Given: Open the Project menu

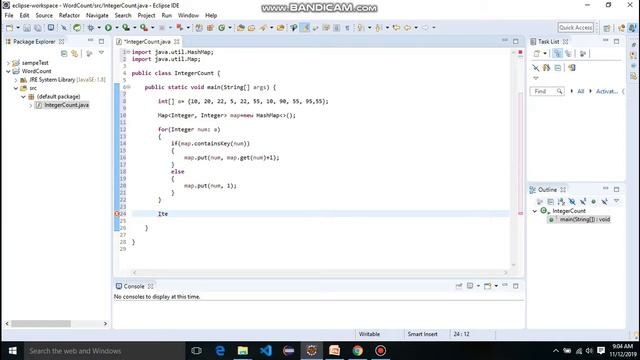Looking at the screenshot, I should [x=146, y=16].
